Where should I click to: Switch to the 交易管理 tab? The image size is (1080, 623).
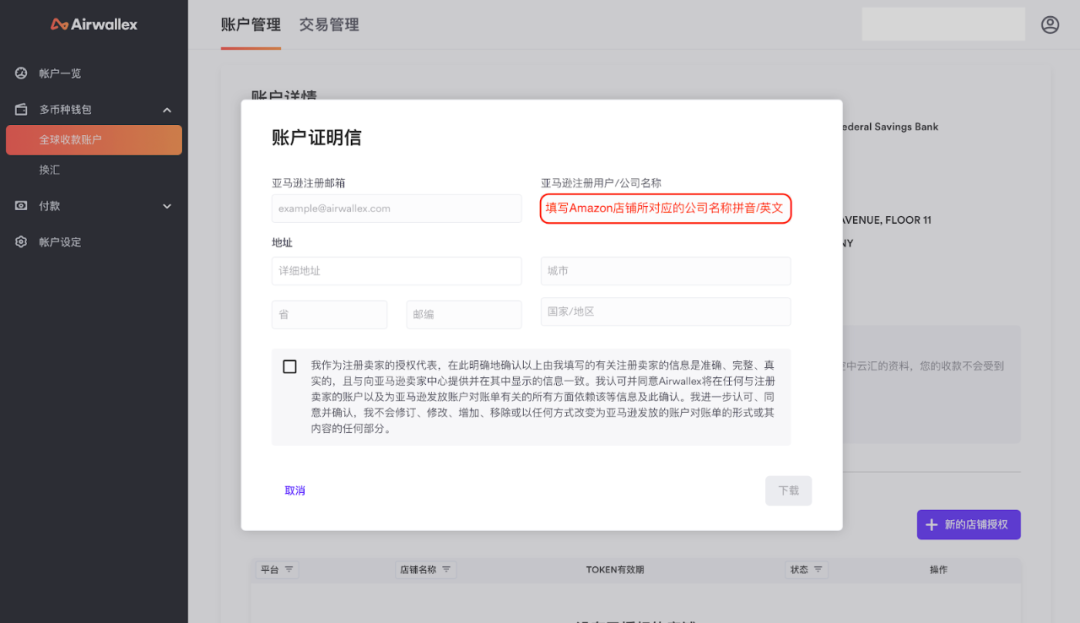pyautogui.click(x=328, y=24)
